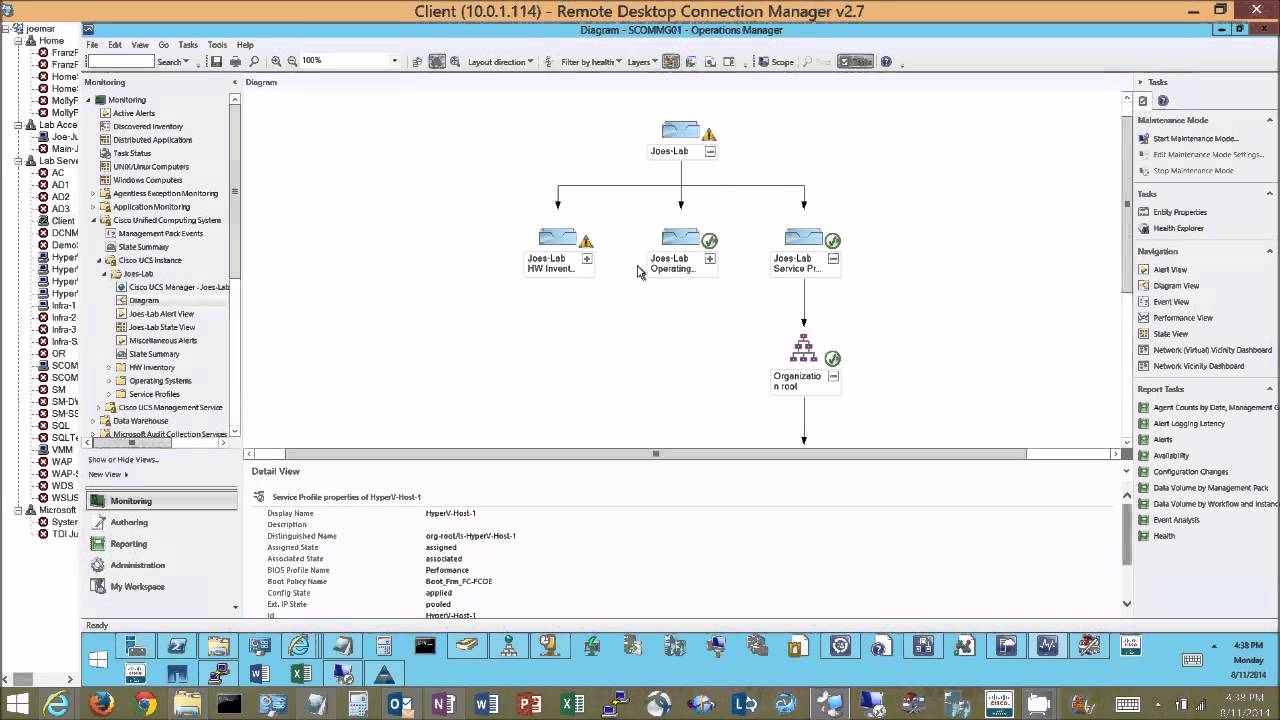The height and width of the screenshot is (720, 1280).
Task: Open Diagram View in the Navigation section
Action: (x=1176, y=286)
